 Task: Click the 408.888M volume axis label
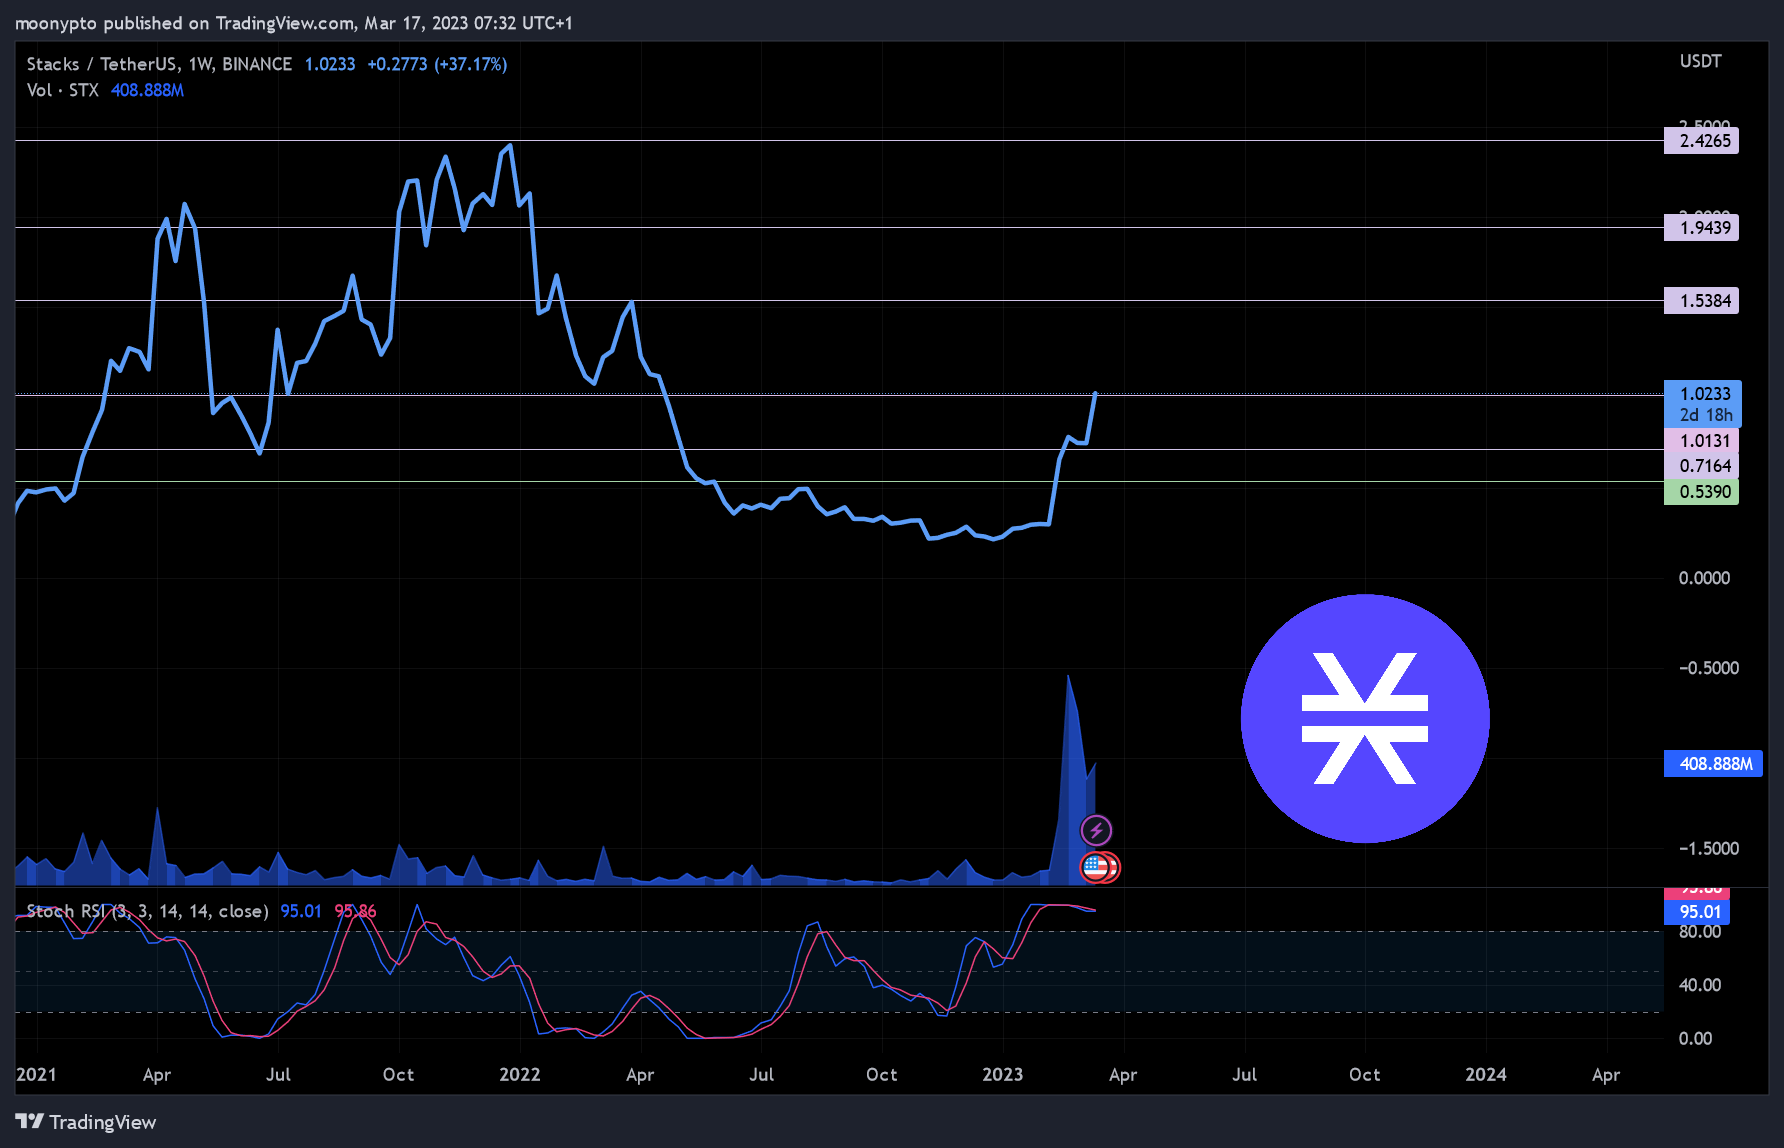[x=1713, y=764]
